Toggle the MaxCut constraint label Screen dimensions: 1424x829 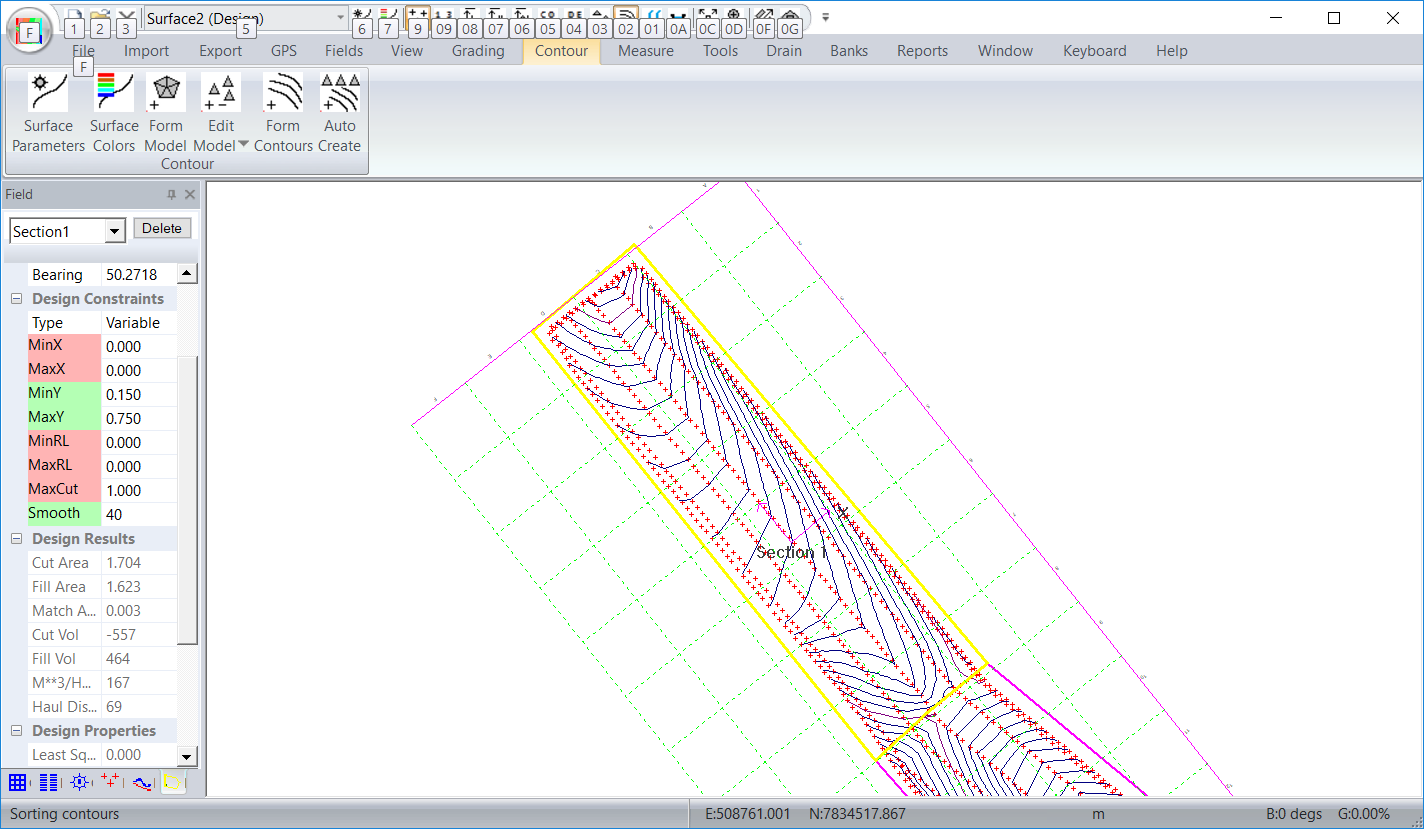pyautogui.click(x=64, y=490)
